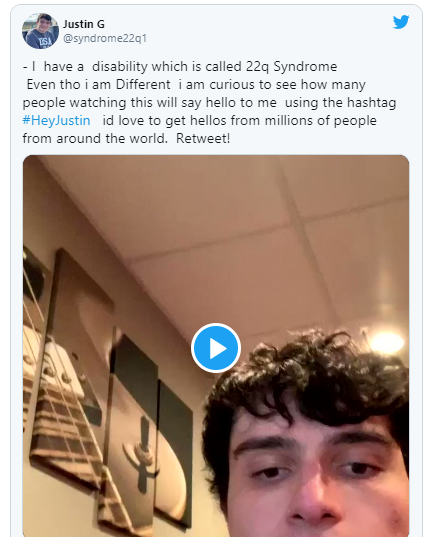Click the "from around the world" text
Screen dimensions: 425x537
coord(94,139)
